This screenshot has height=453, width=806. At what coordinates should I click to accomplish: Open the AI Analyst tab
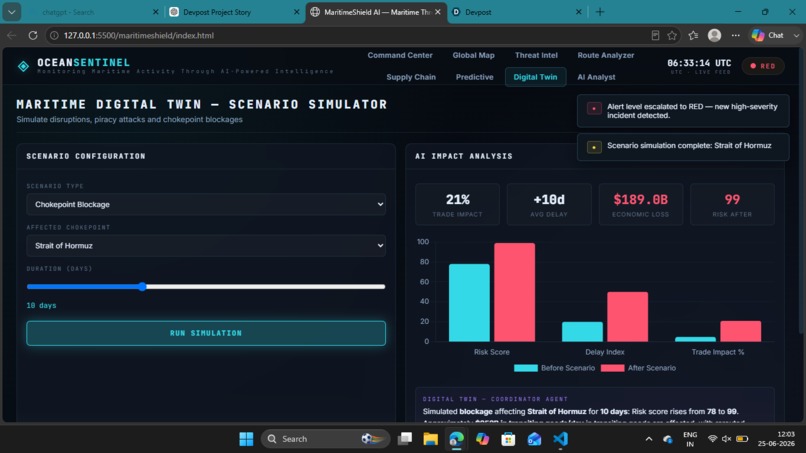(x=596, y=77)
